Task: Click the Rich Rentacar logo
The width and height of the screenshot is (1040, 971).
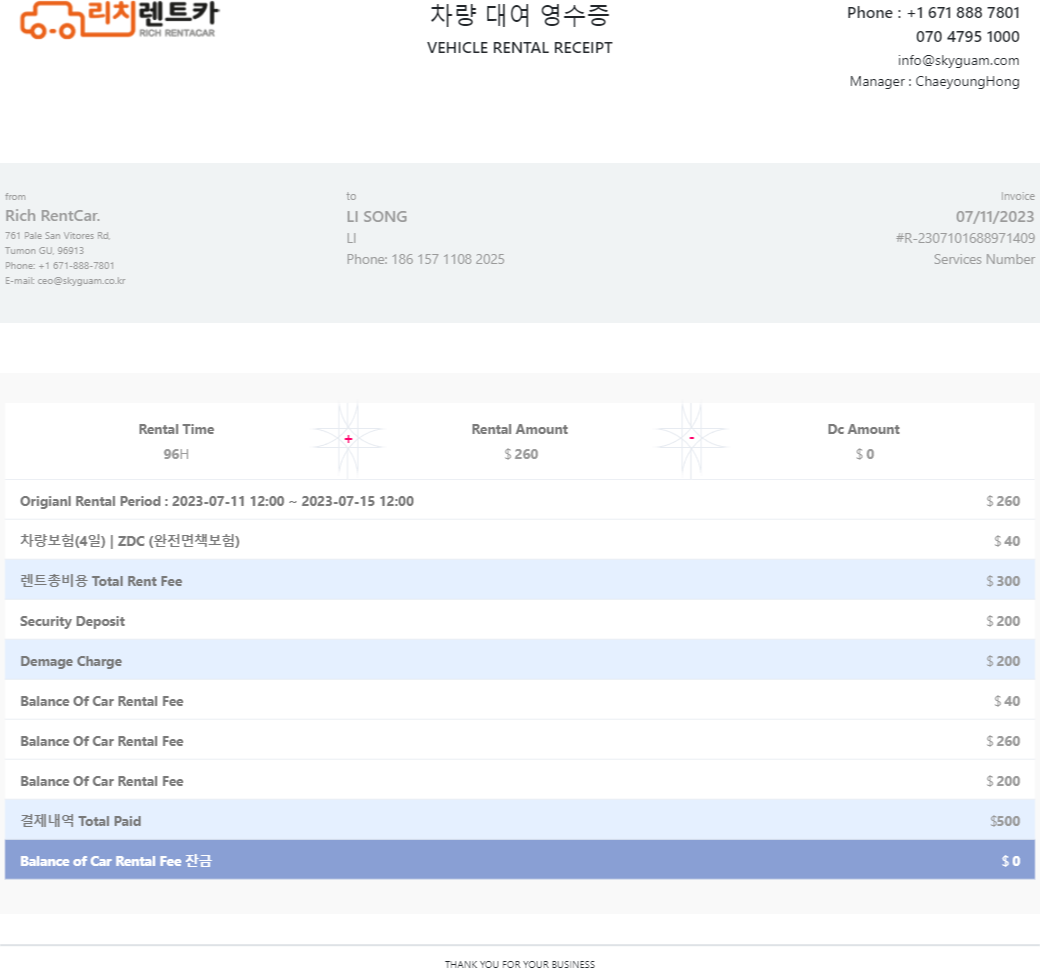Action: point(119,19)
